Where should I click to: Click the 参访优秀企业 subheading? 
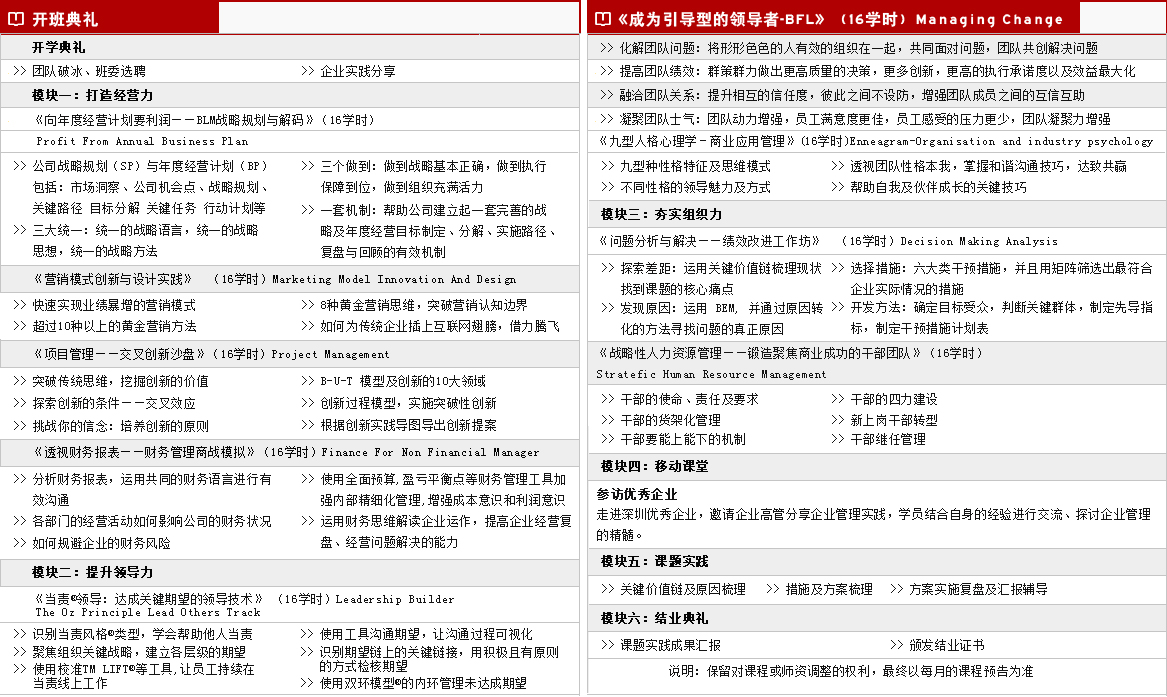coord(636,494)
